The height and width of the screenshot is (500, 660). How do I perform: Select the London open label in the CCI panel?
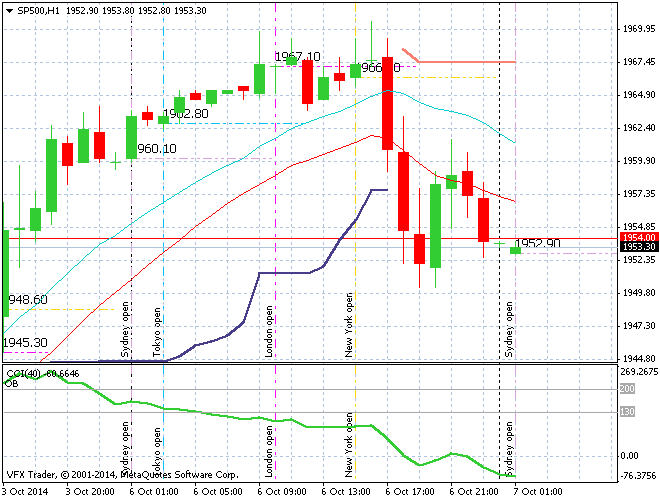(269, 452)
